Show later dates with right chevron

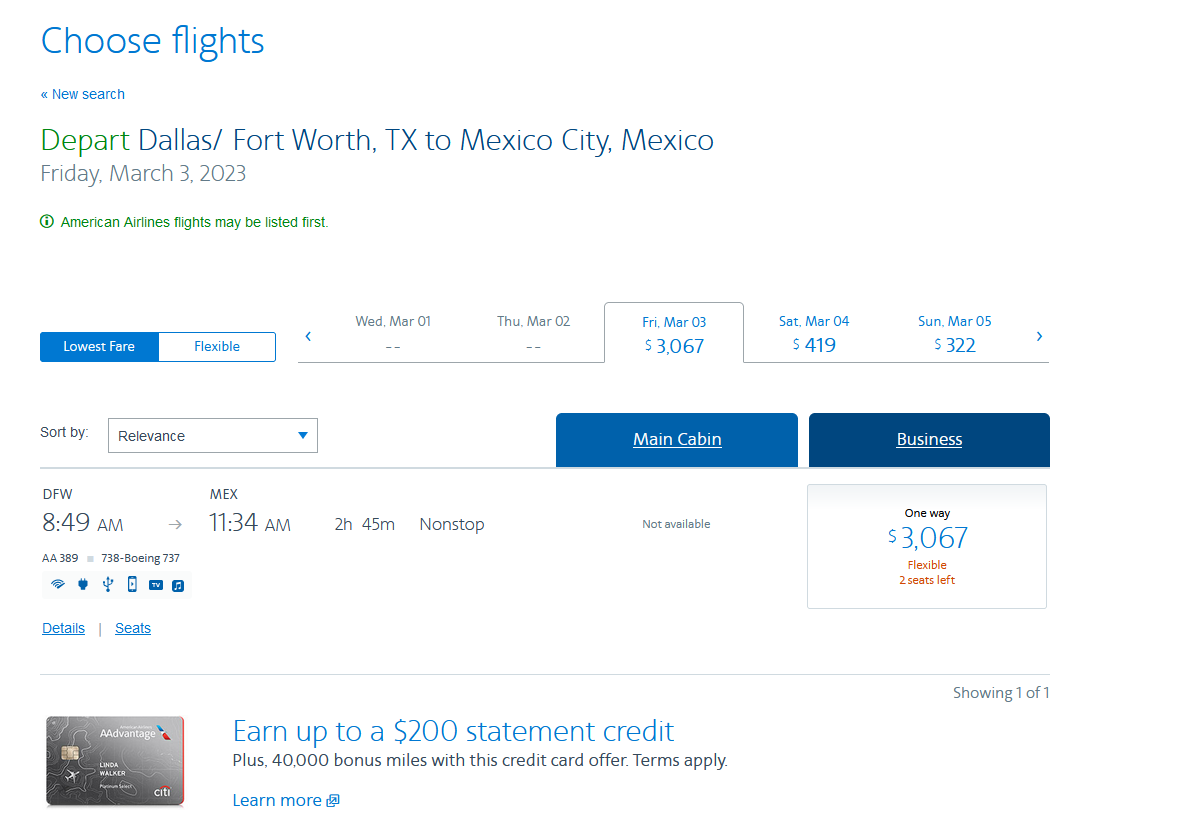coord(1039,336)
